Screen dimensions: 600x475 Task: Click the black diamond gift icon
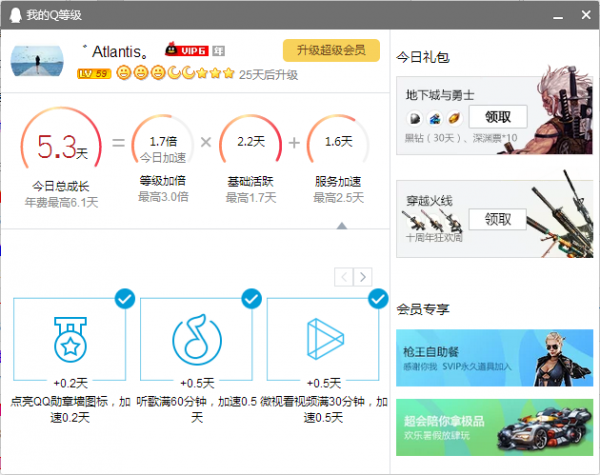[x=414, y=118]
